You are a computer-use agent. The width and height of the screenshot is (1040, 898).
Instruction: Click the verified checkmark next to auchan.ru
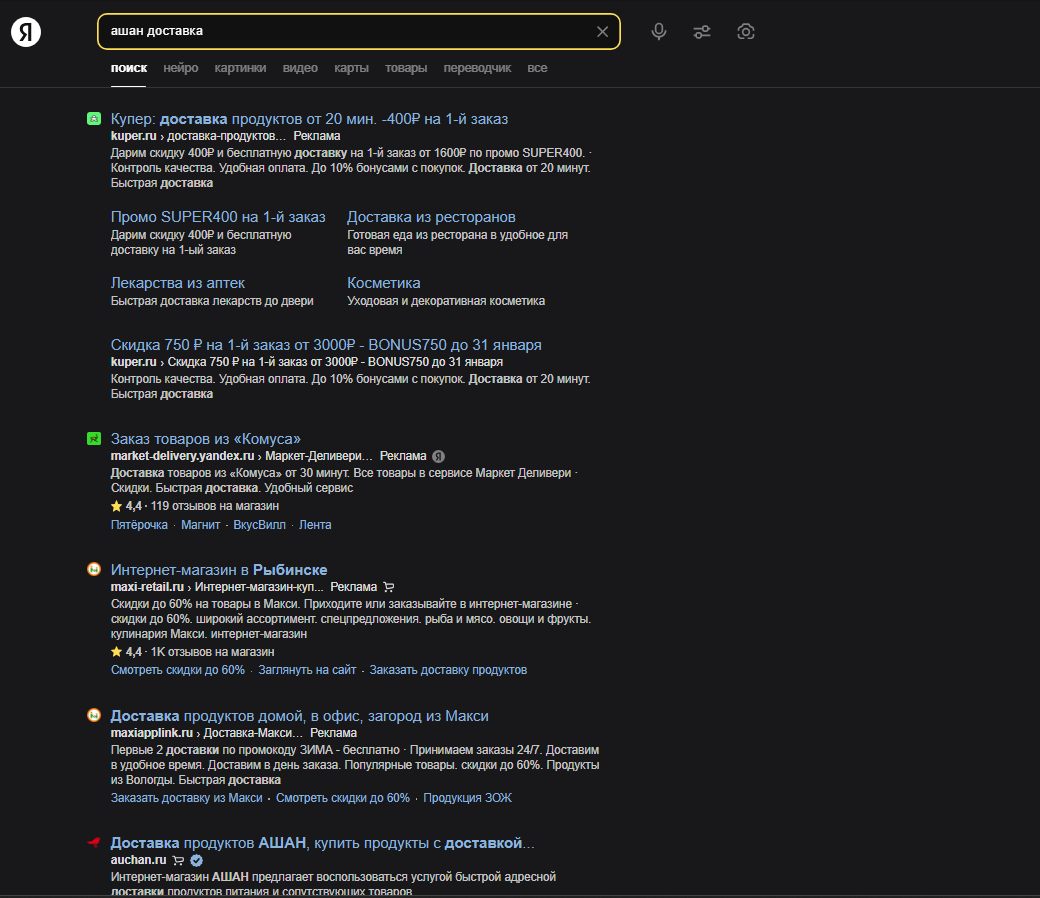[x=196, y=860]
